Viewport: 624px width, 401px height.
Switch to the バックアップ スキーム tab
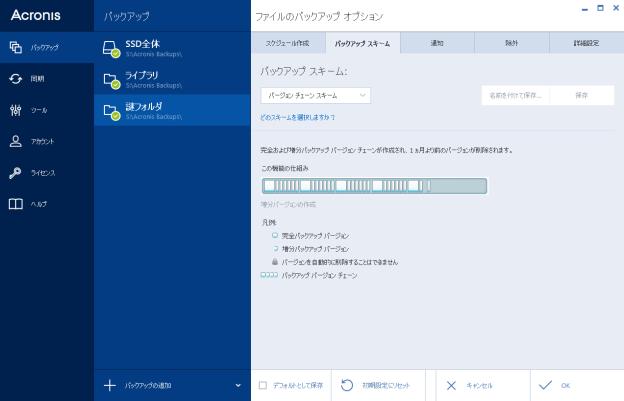pyautogui.click(x=363, y=43)
